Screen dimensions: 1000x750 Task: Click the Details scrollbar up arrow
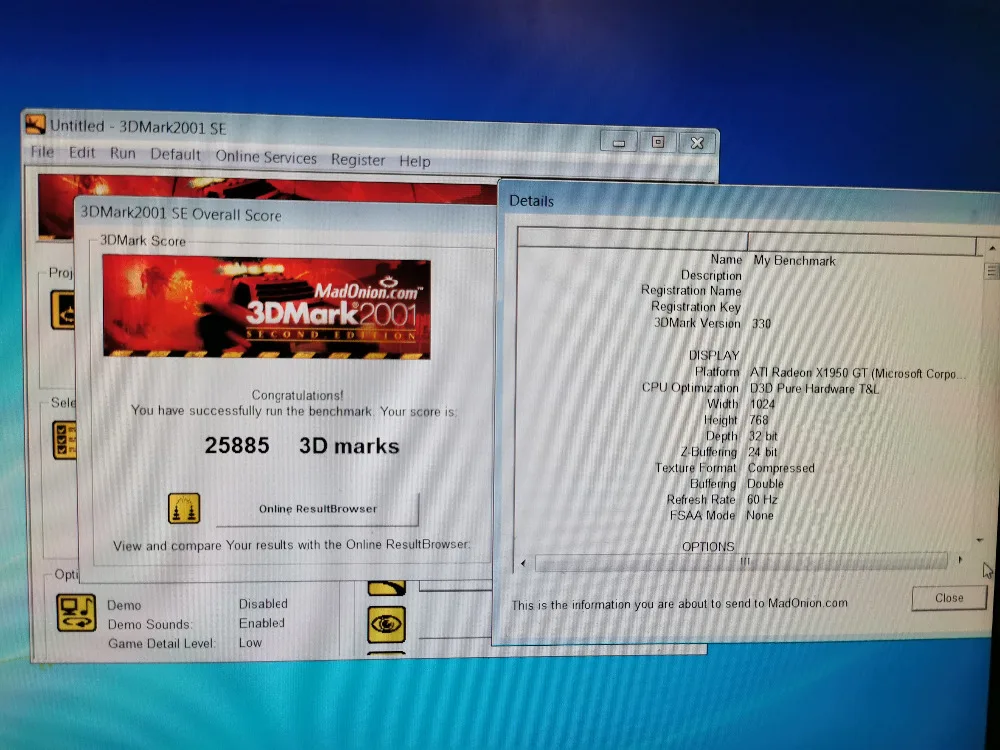pos(992,247)
